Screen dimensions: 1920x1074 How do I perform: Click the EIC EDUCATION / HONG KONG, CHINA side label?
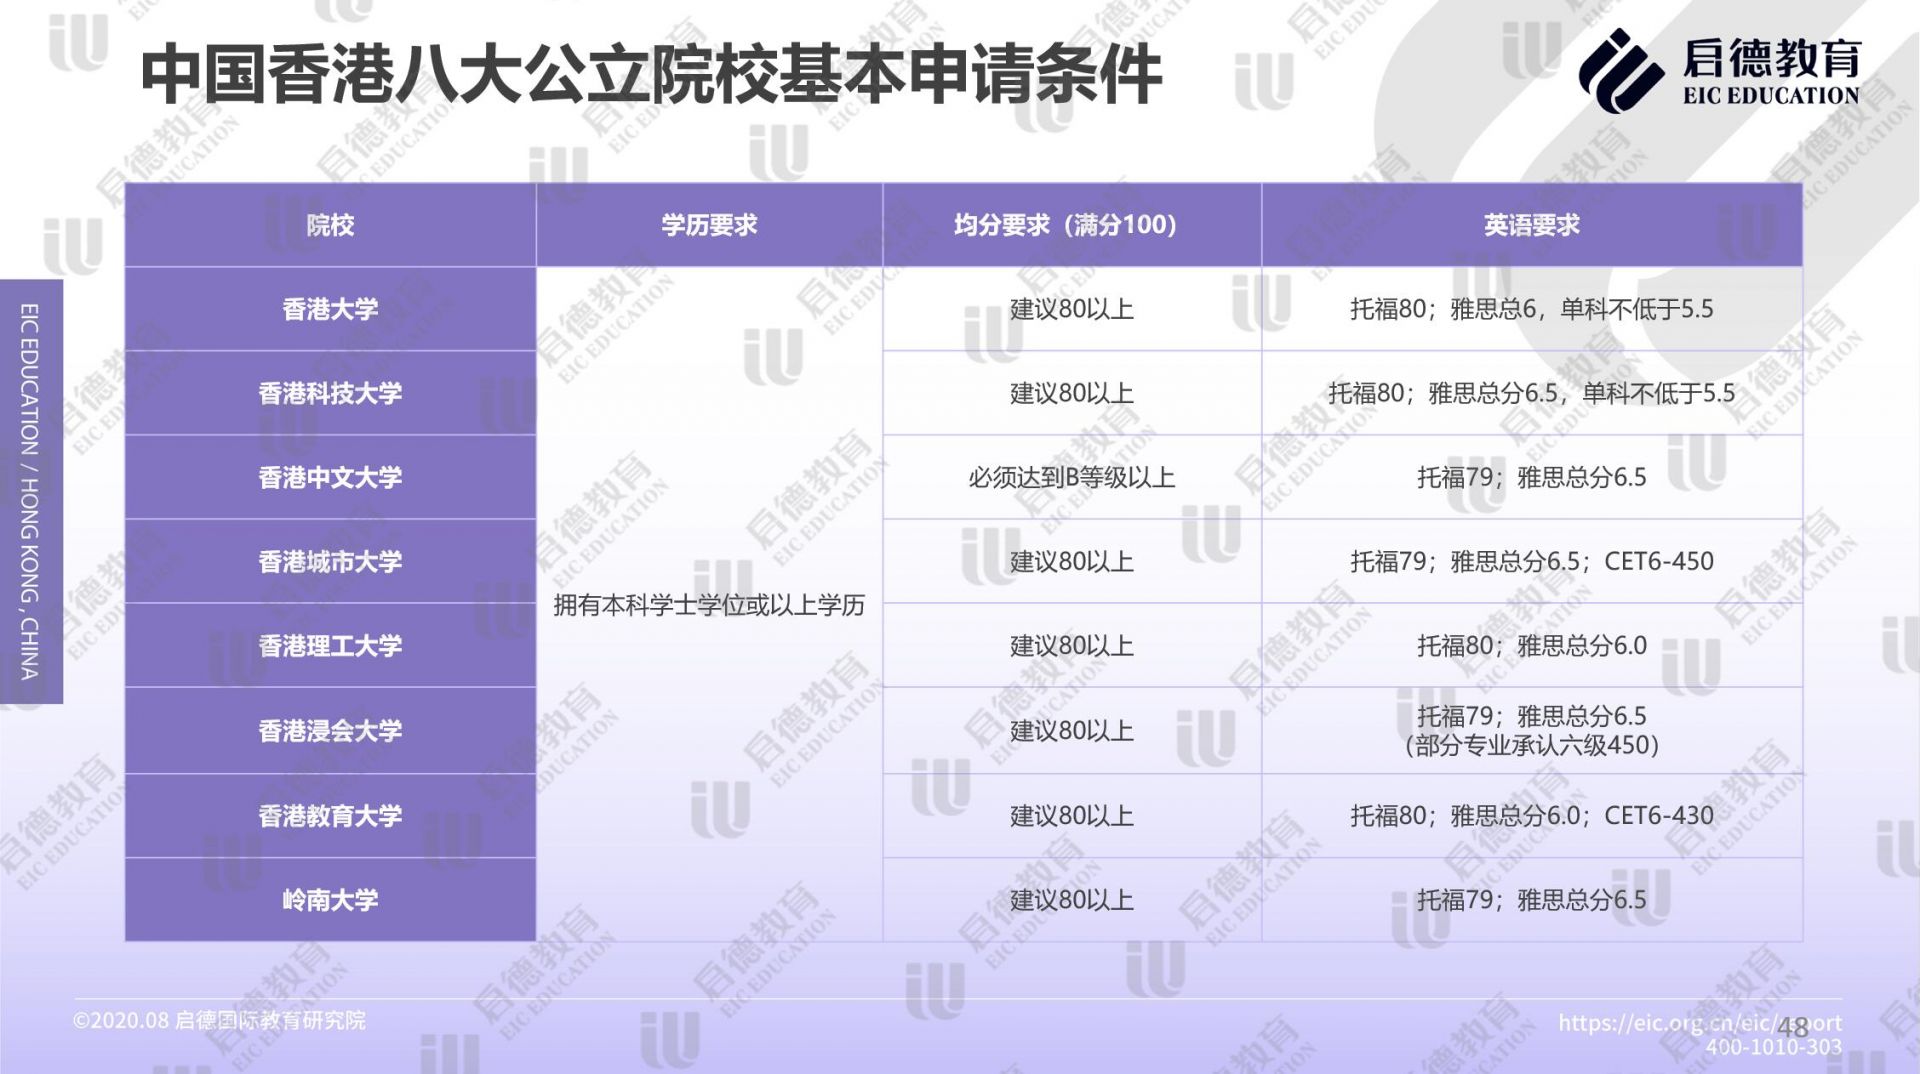click(30, 491)
